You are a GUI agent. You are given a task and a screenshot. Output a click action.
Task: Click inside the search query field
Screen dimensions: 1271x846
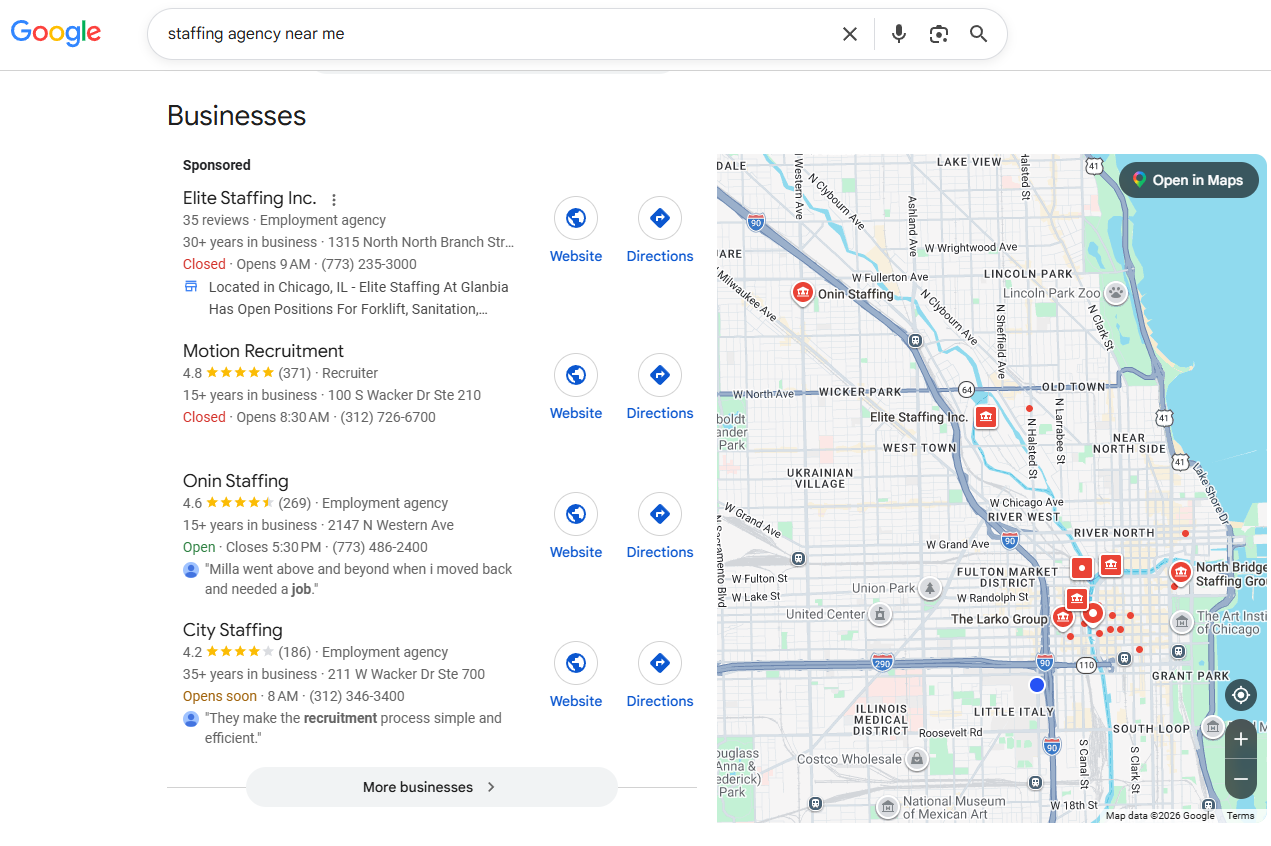(495, 34)
